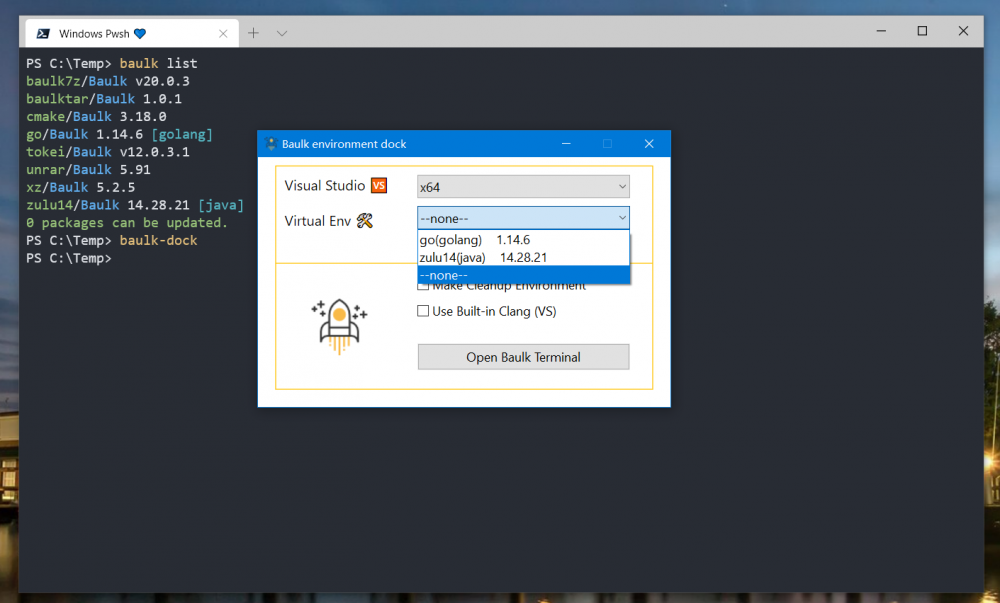Click the 'Baulk environment dock' window title
This screenshot has width=1000, height=603.
[x=344, y=144]
